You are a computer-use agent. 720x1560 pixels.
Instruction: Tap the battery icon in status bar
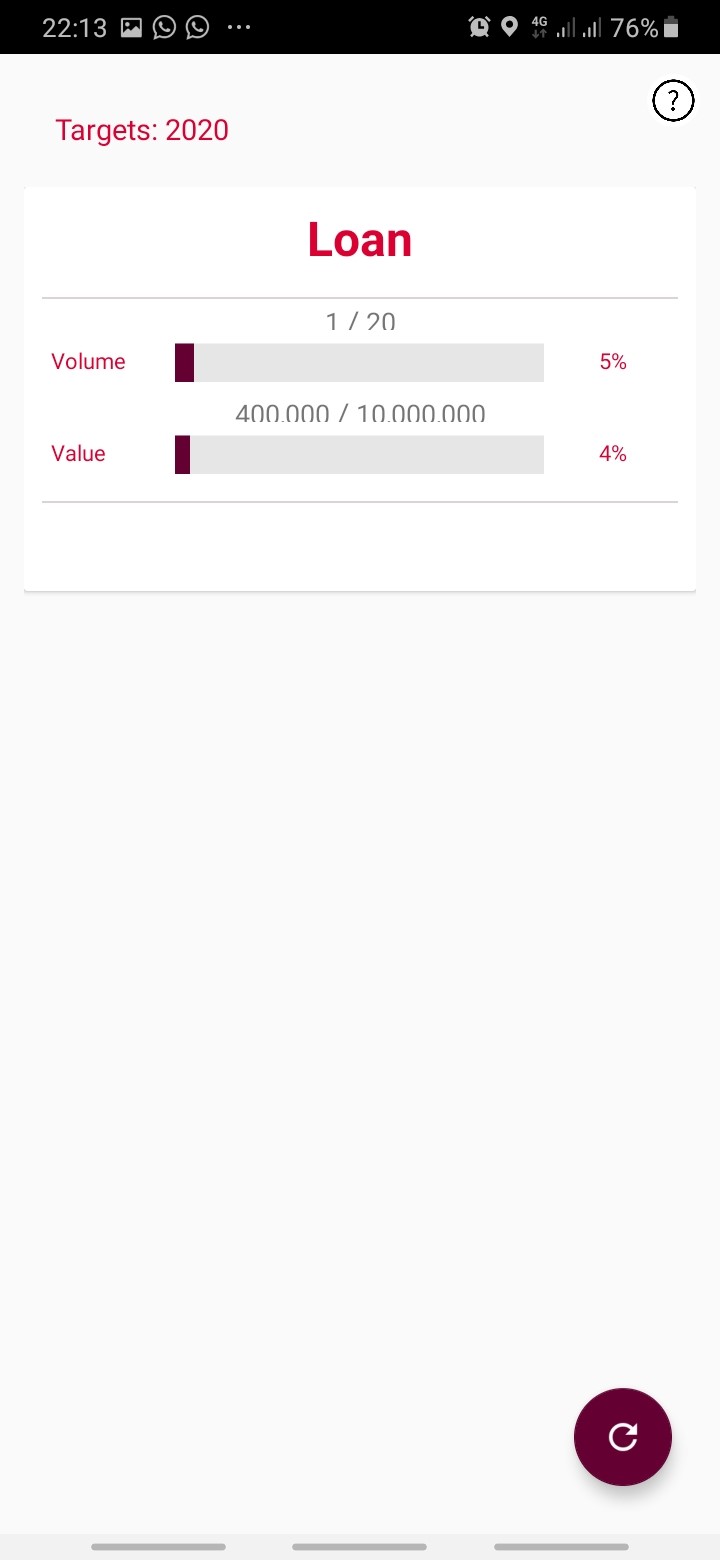(x=671, y=27)
